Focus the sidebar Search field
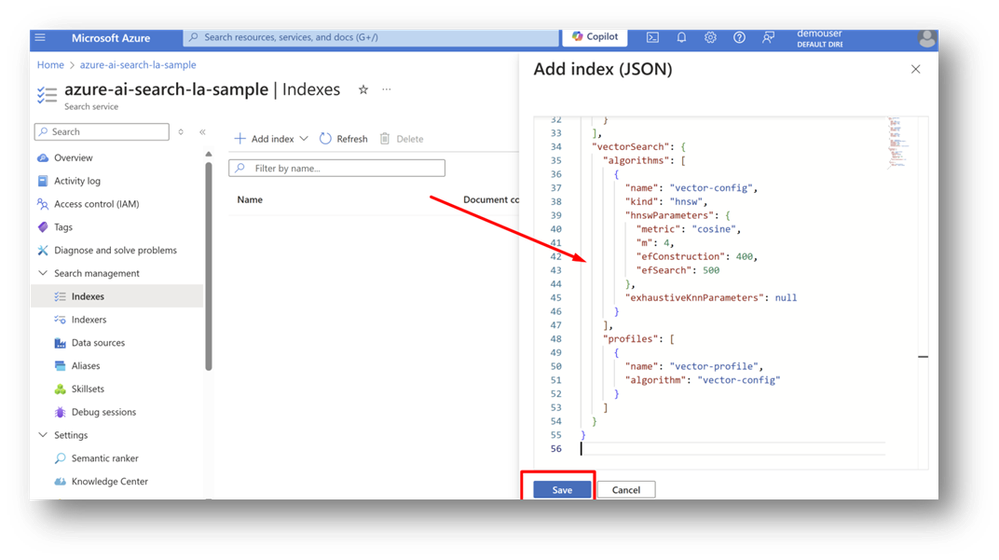 [102, 132]
